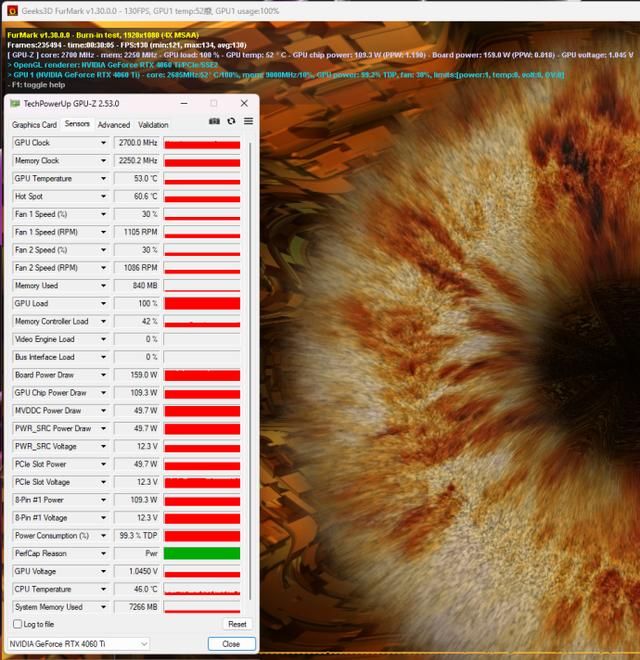Click the CPU Temperature history graph
This screenshot has height=660, width=640.
pos(202,589)
